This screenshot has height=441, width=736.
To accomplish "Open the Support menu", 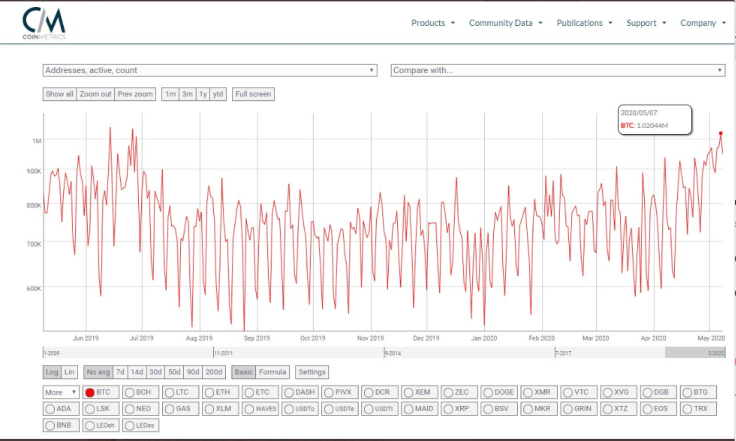I will point(646,23).
